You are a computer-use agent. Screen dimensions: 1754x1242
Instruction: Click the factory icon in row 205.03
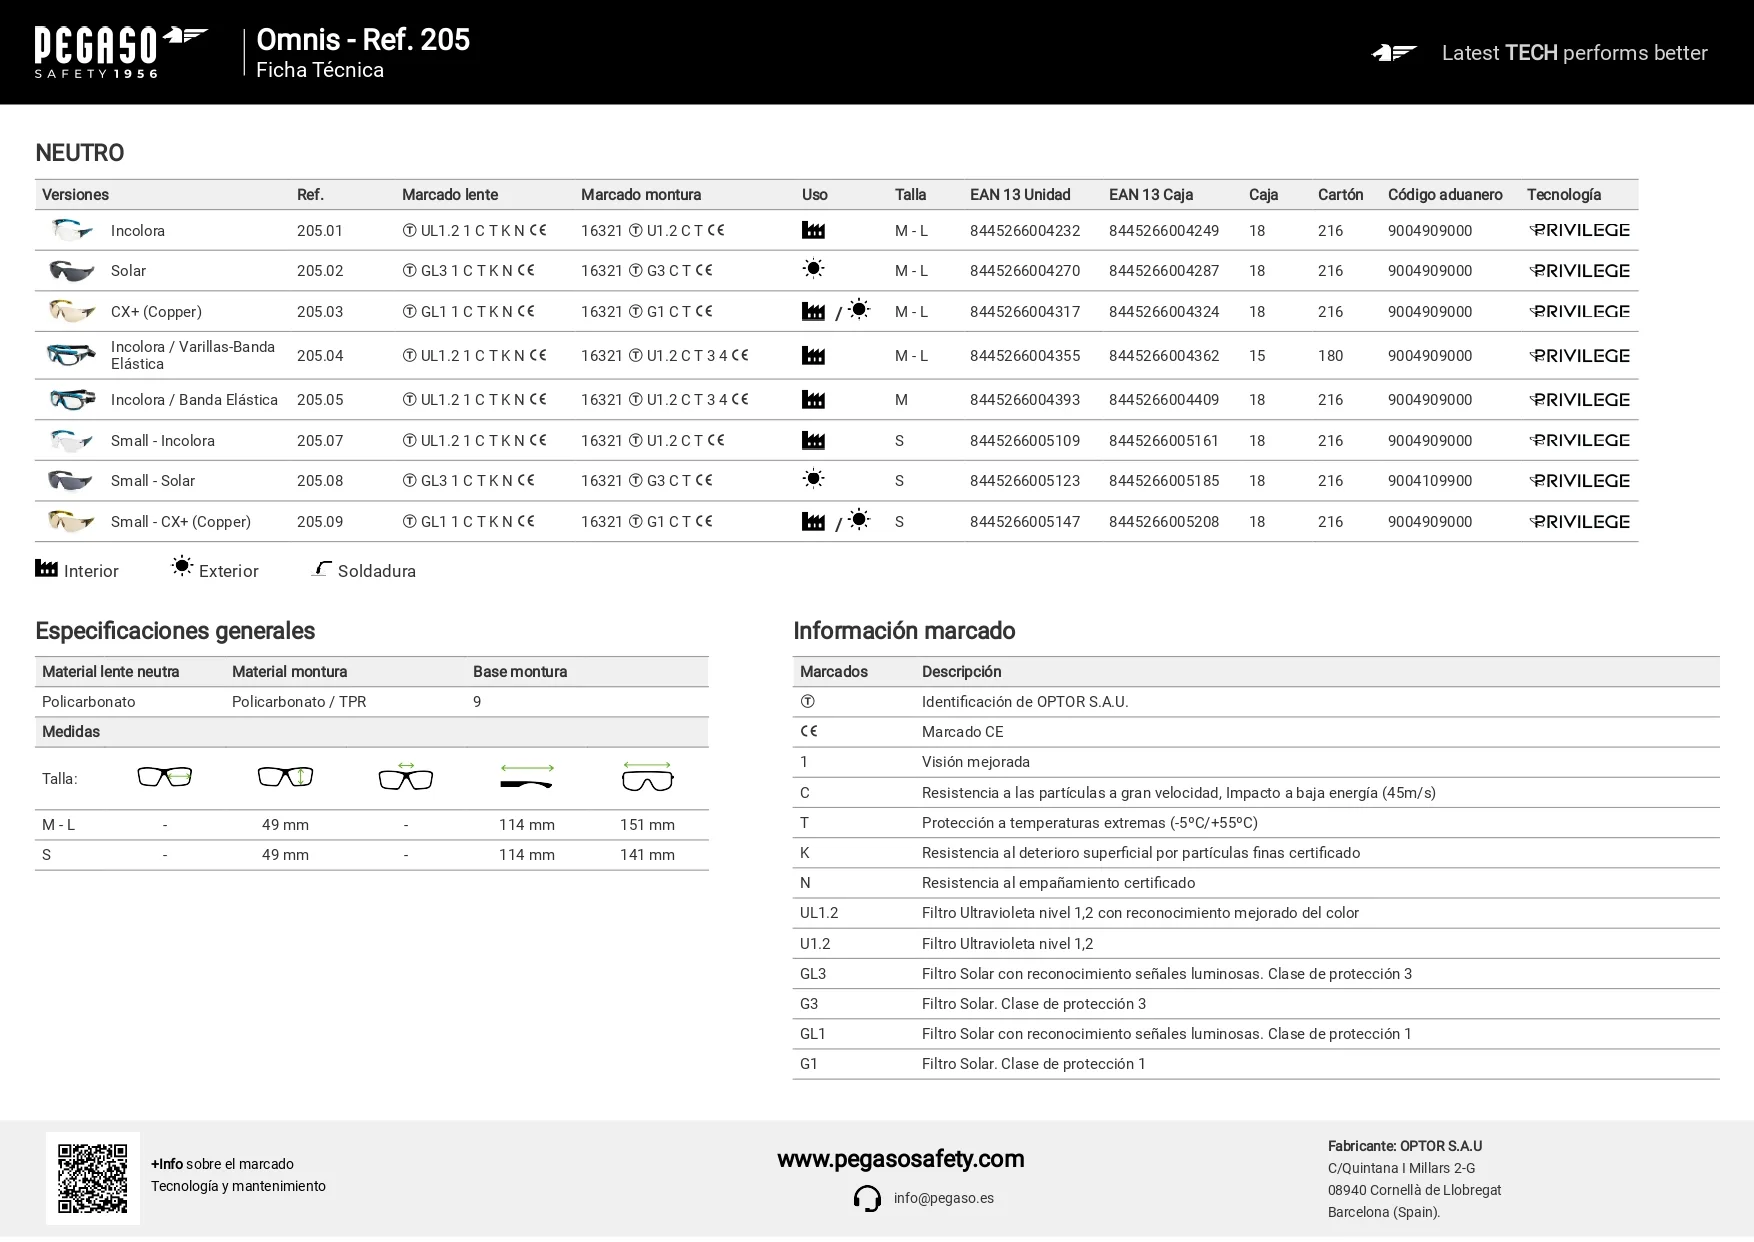(x=813, y=311)
